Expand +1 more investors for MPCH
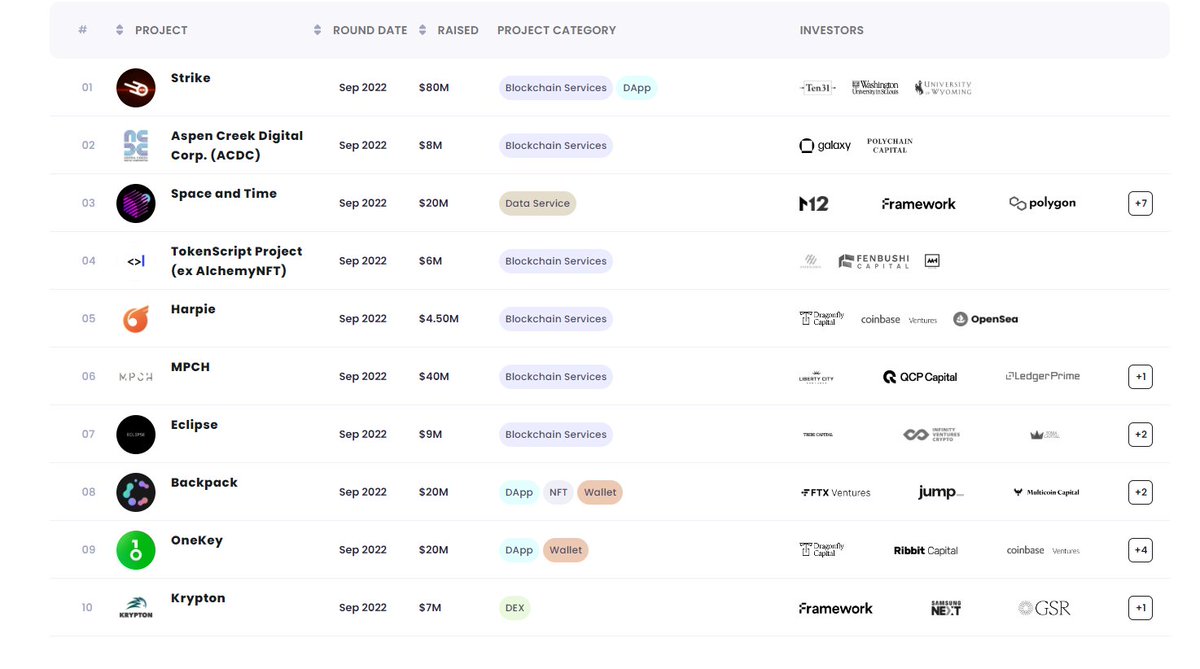The image size is (1200, 669). pyautogui.click(x=1140, y=377)
